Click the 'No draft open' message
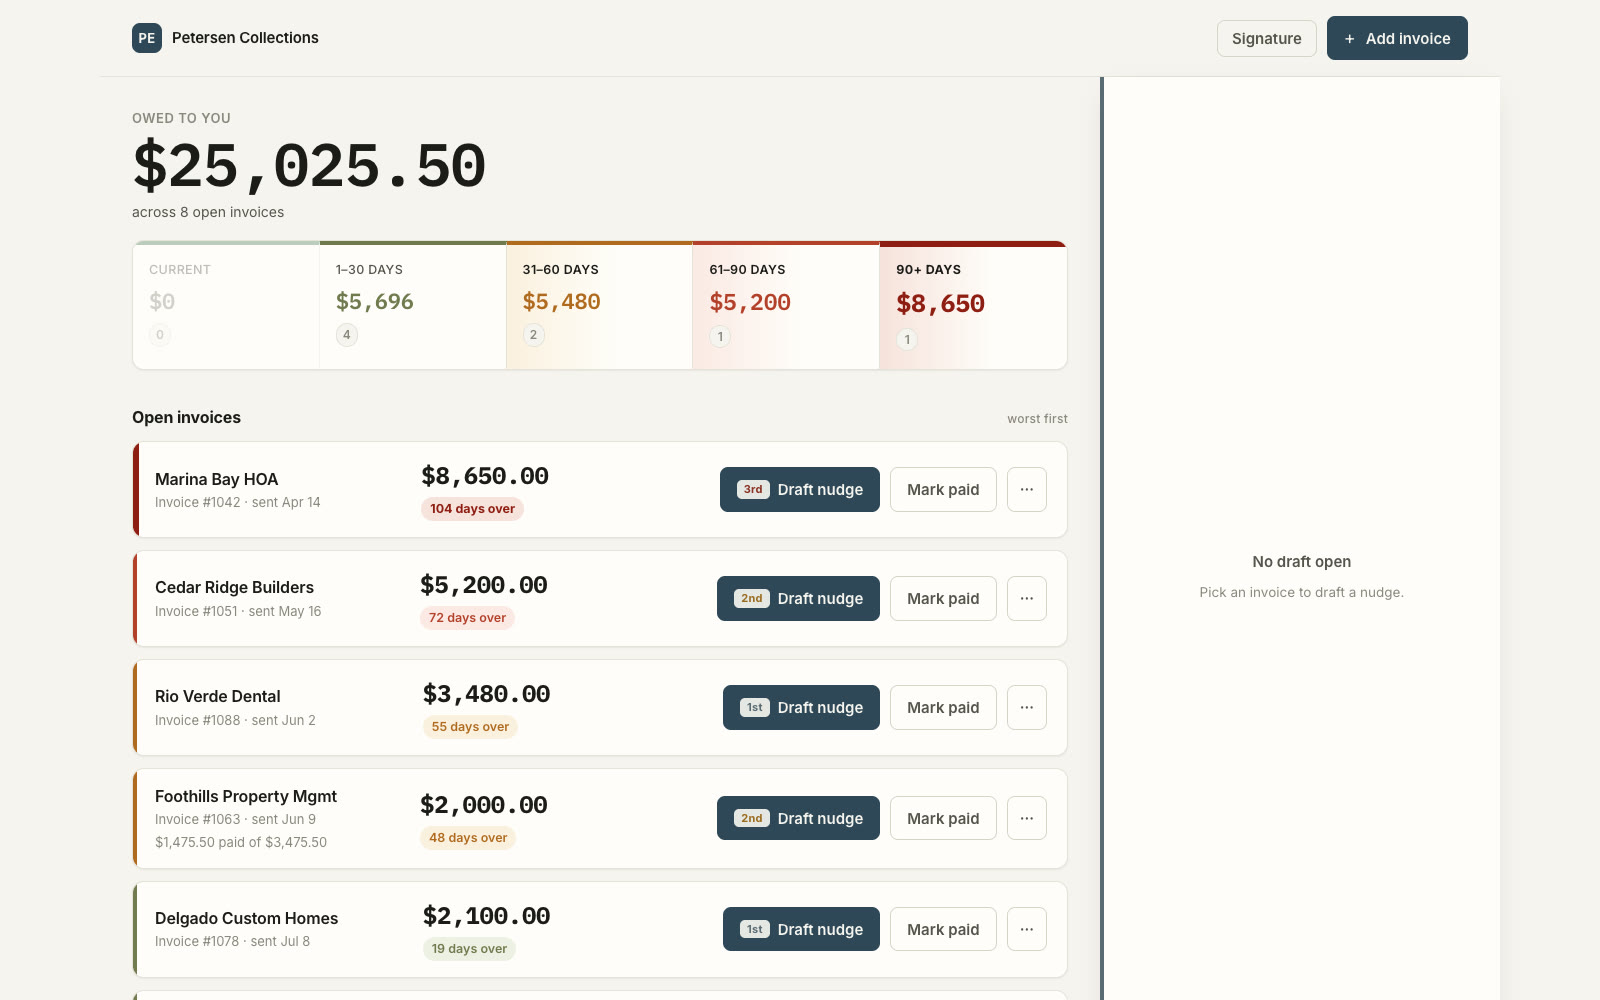The width and height of the screenshot is (1600, 1000). coord(1301,562)
